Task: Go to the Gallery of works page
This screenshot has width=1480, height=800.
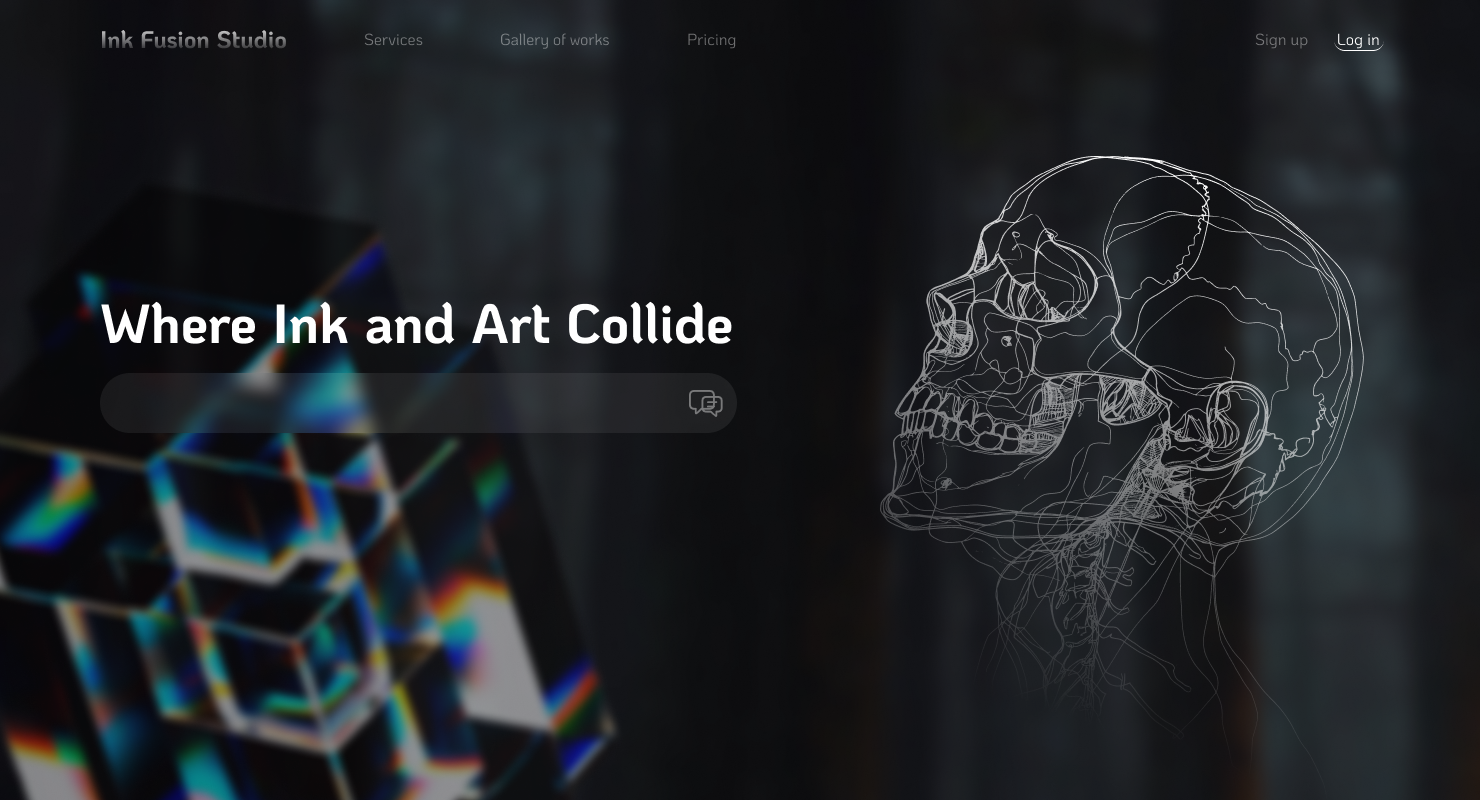Action: point(554,40)
